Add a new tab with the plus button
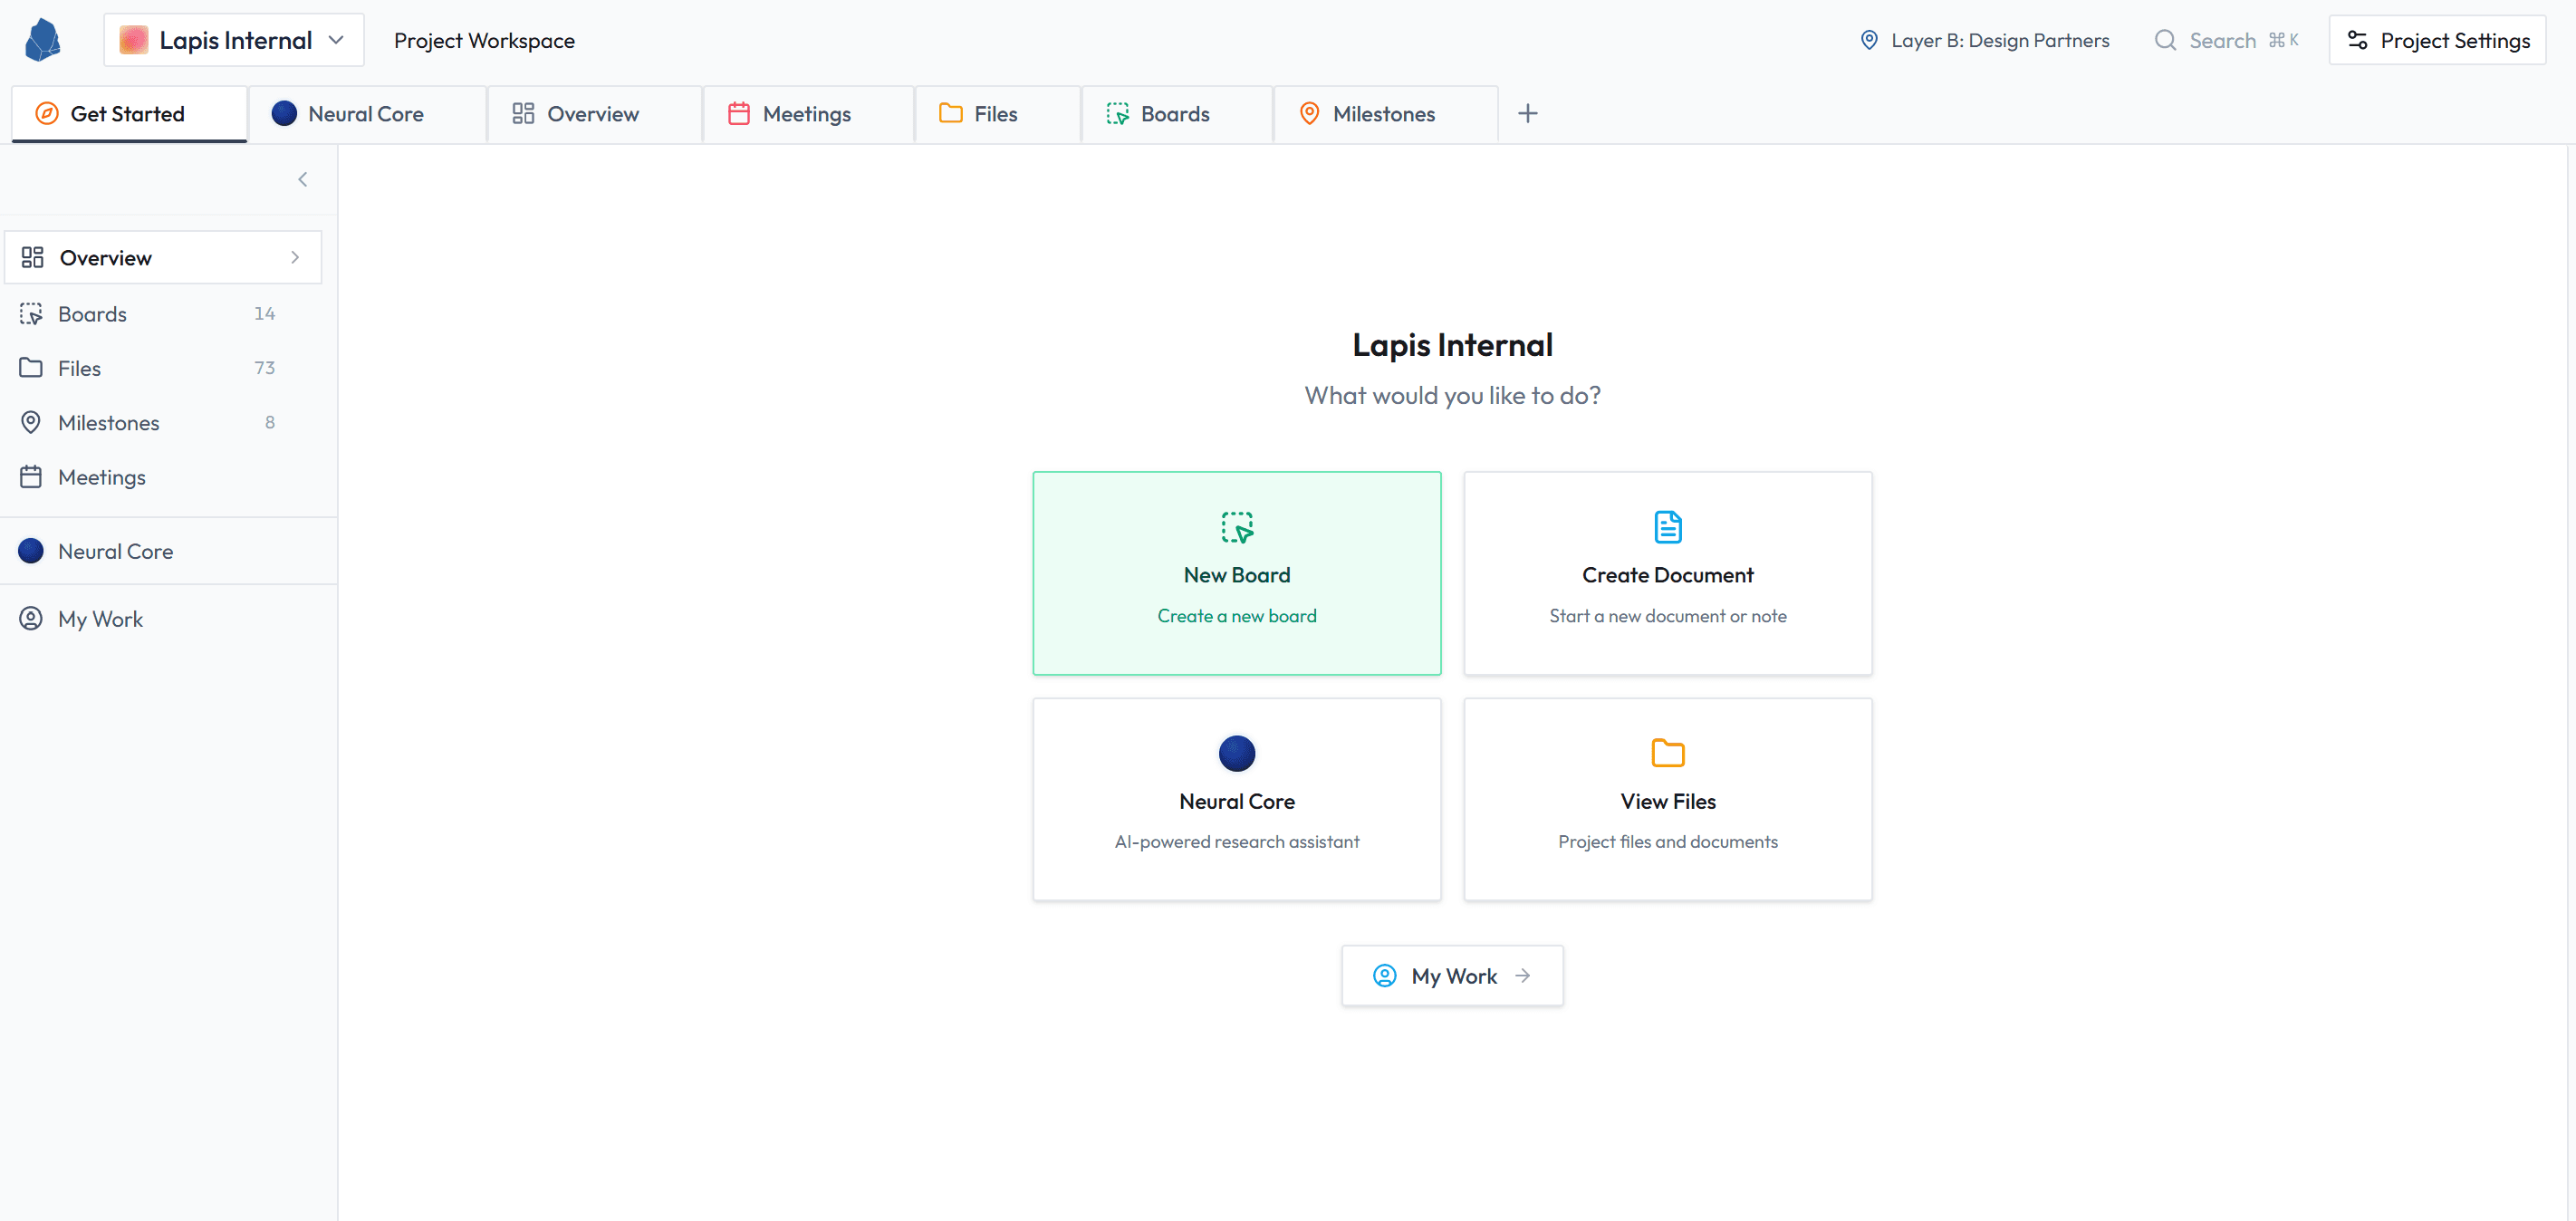Image resolution: width=2576 pixels, height=1221 pixels. [1527, 113]
